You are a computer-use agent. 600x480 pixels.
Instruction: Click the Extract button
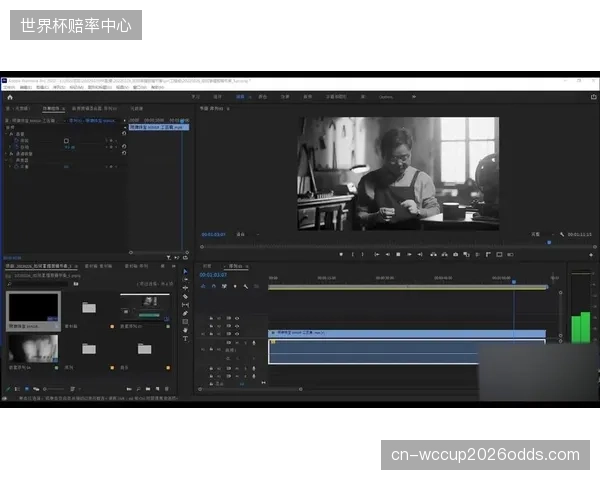(x=445, y=255)
